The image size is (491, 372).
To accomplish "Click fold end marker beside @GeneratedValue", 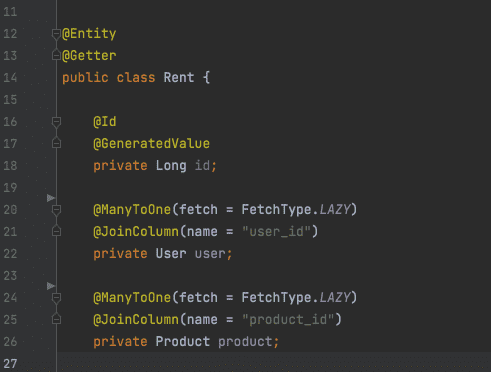I will tap(56, 143).
